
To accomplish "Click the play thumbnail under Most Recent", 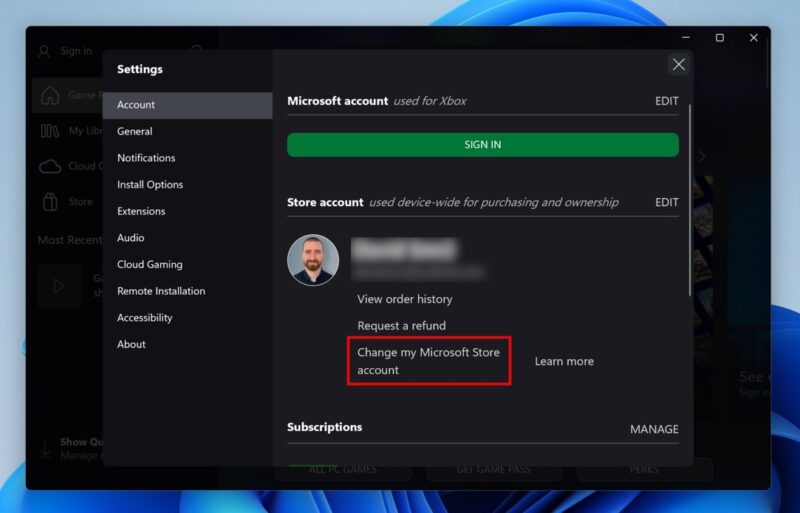I will point(59,286).
